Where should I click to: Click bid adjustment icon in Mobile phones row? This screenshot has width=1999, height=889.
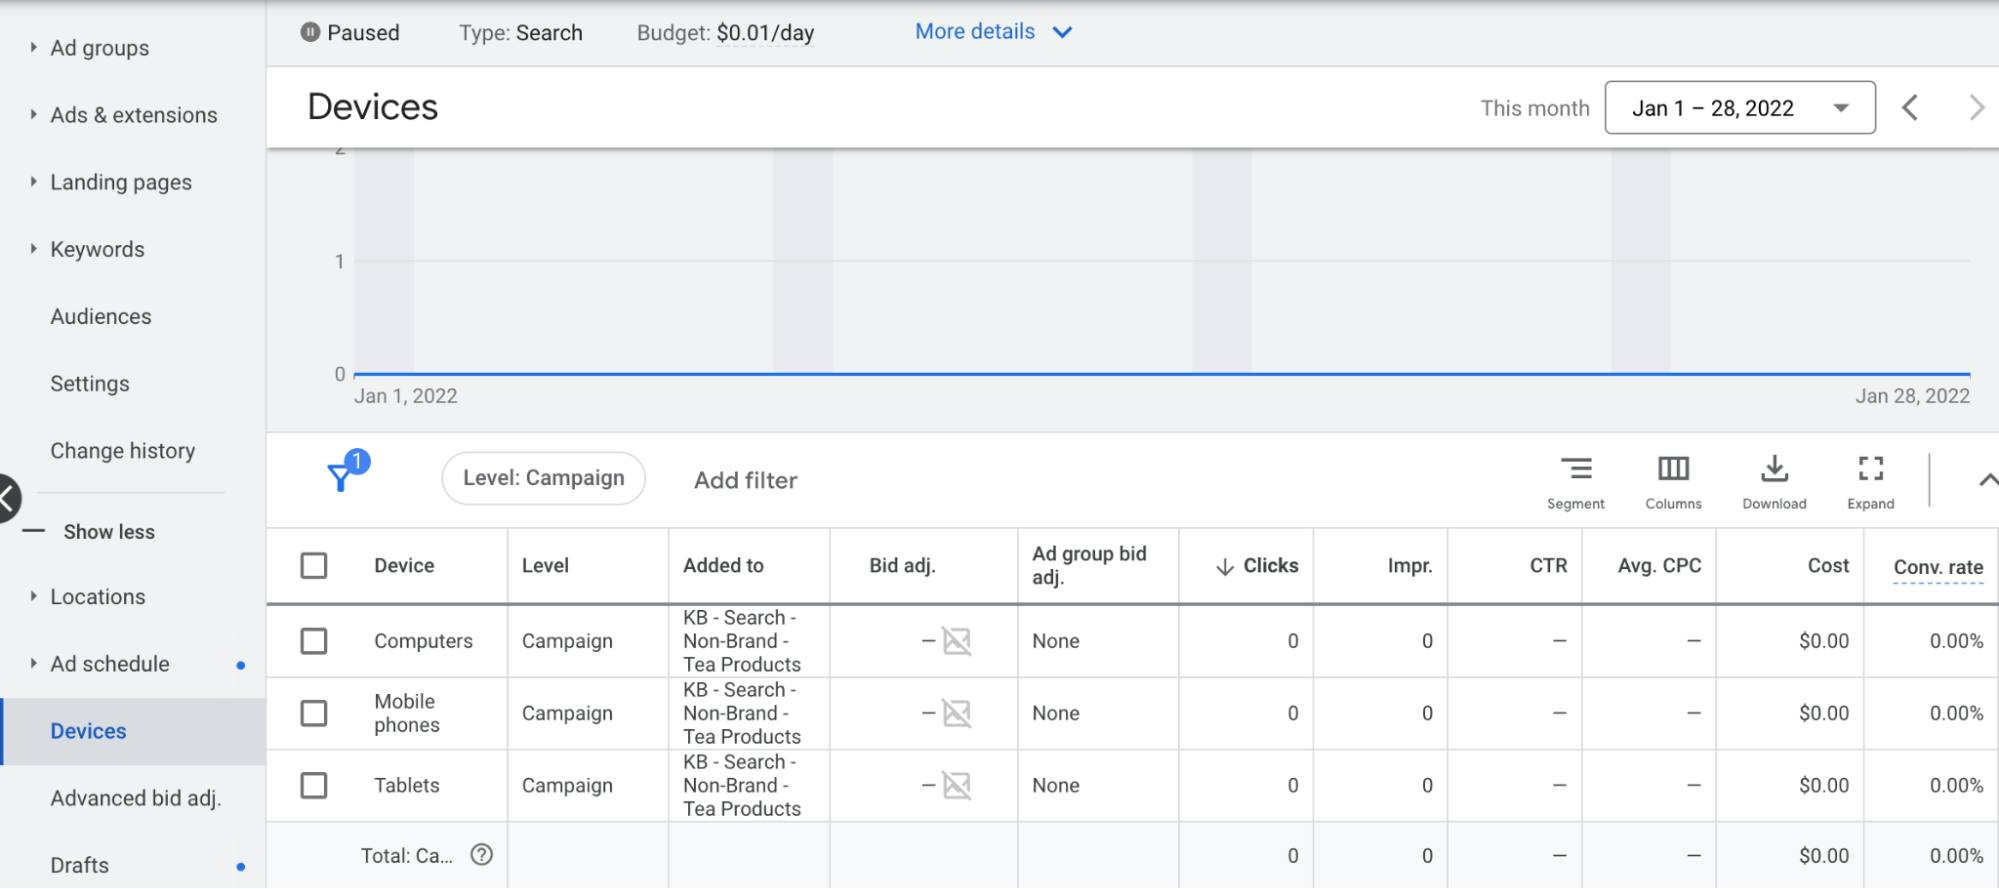[956, 713]
